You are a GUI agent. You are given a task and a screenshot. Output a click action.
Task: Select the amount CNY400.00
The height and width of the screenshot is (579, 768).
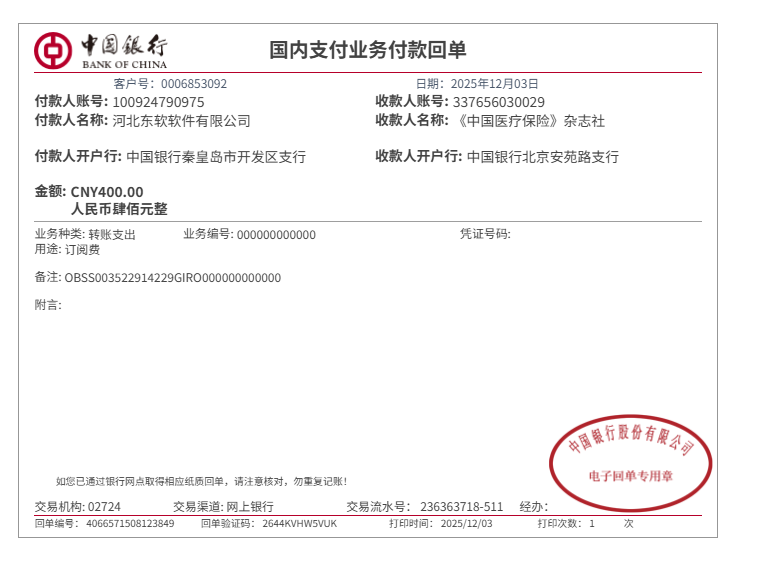coord(107,192)
